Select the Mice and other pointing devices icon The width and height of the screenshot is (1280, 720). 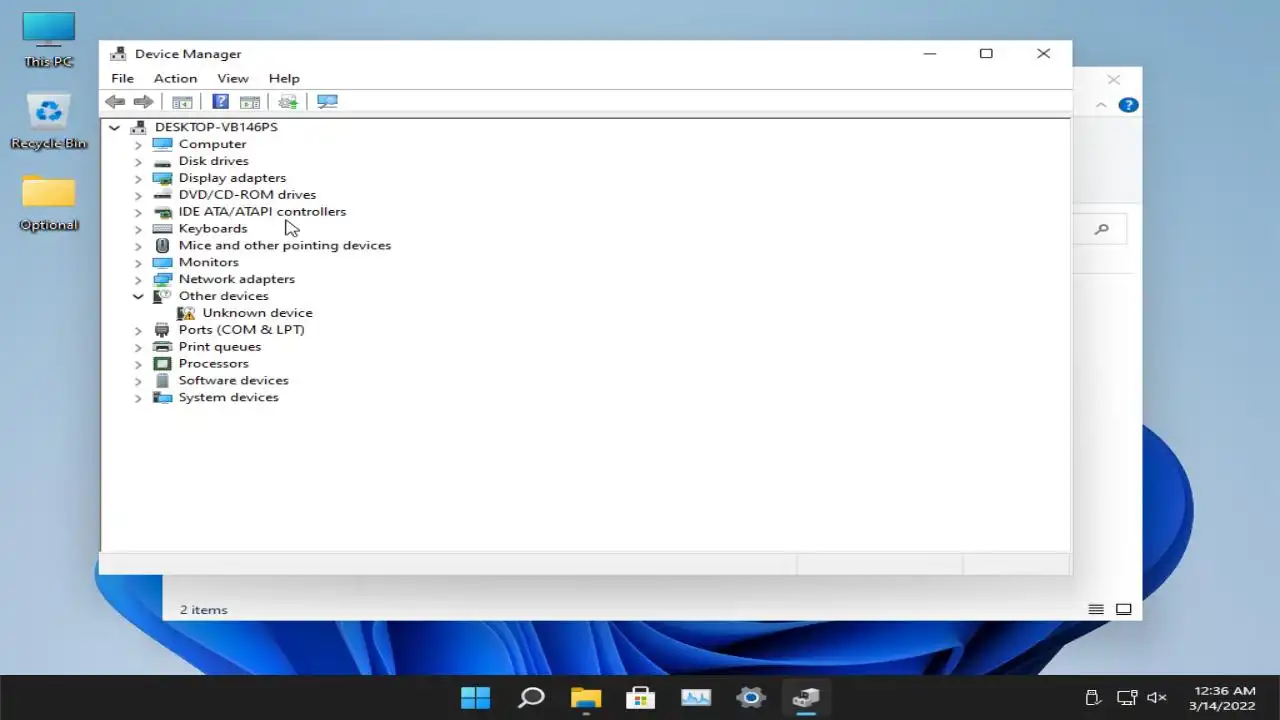click(162, 245)
